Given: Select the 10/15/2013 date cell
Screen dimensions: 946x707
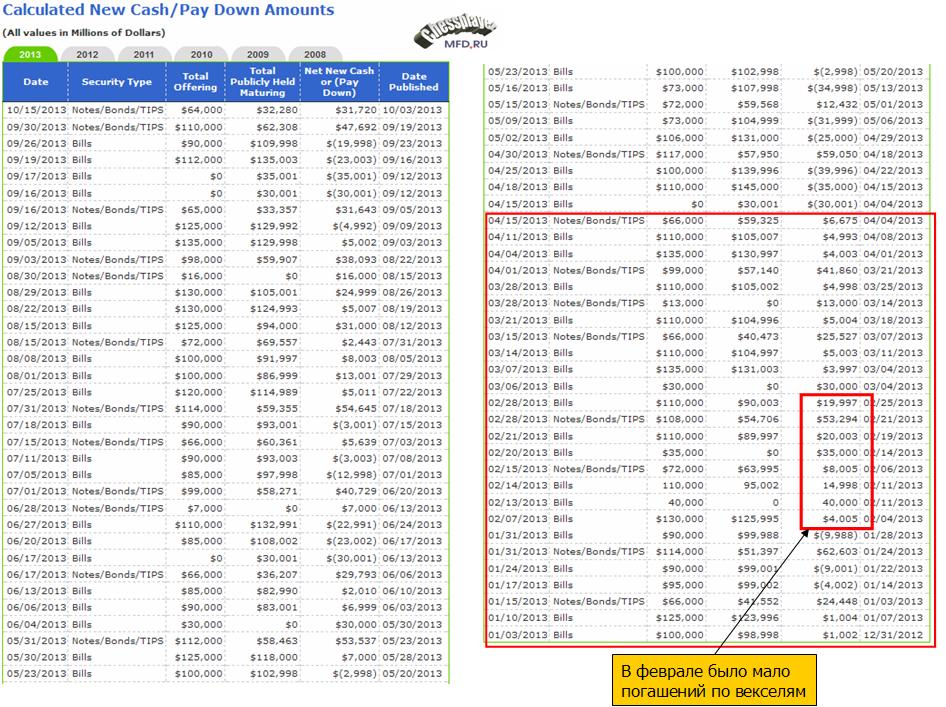Looking at the screenshot, I should [x=36, y=110].
